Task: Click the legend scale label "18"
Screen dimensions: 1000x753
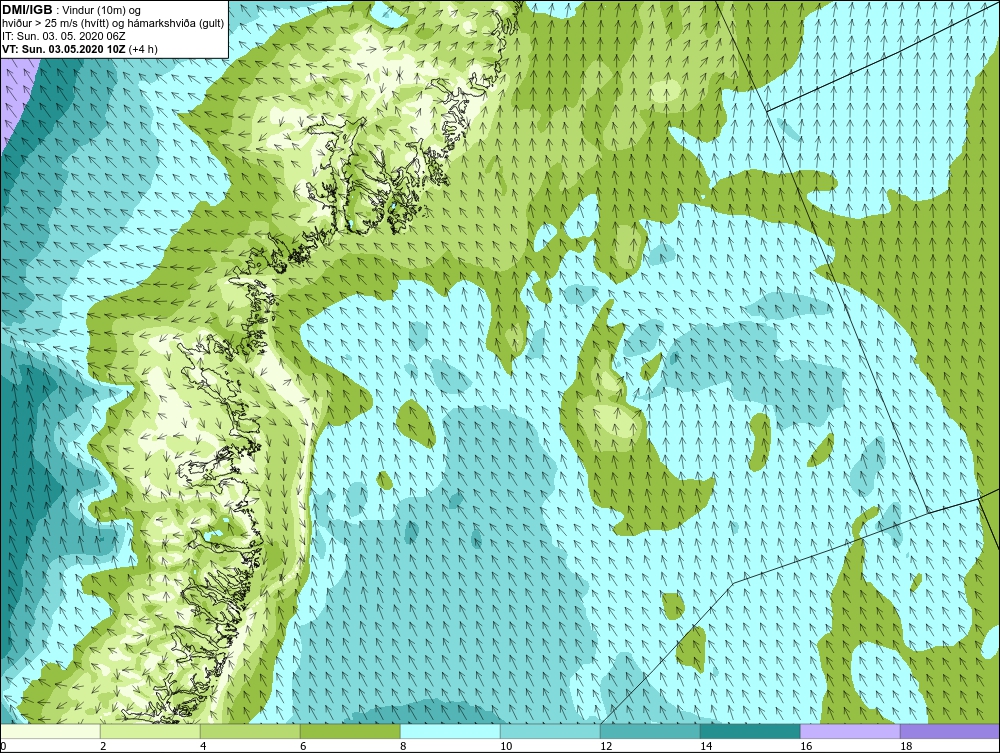Action: coord(906,746)
